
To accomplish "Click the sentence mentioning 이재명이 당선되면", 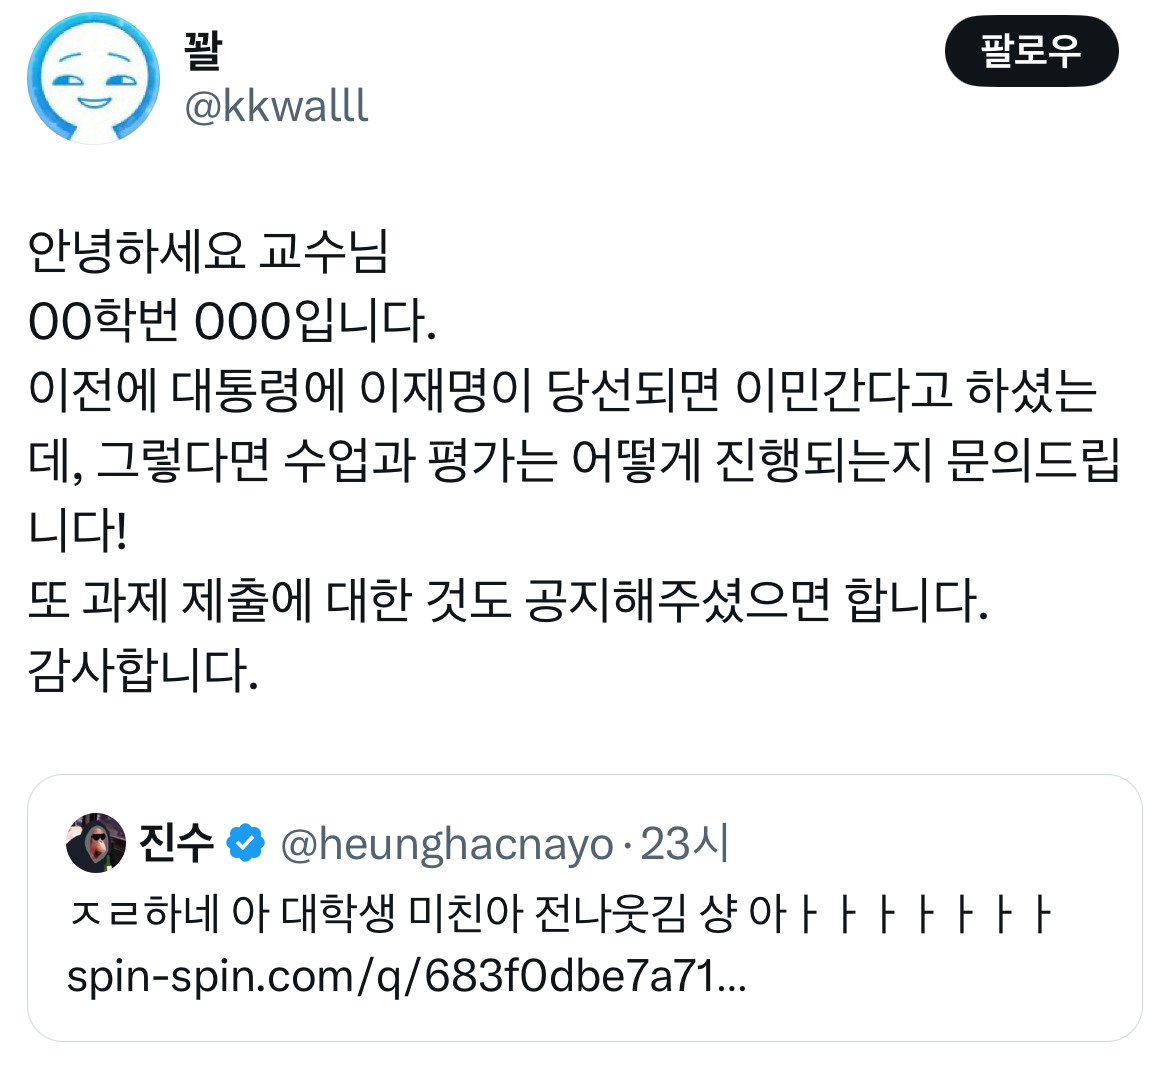I will coord(562,391).
